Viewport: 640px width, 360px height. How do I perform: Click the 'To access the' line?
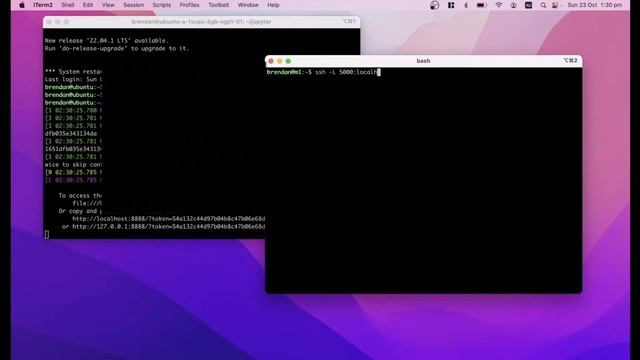(80, 196)
